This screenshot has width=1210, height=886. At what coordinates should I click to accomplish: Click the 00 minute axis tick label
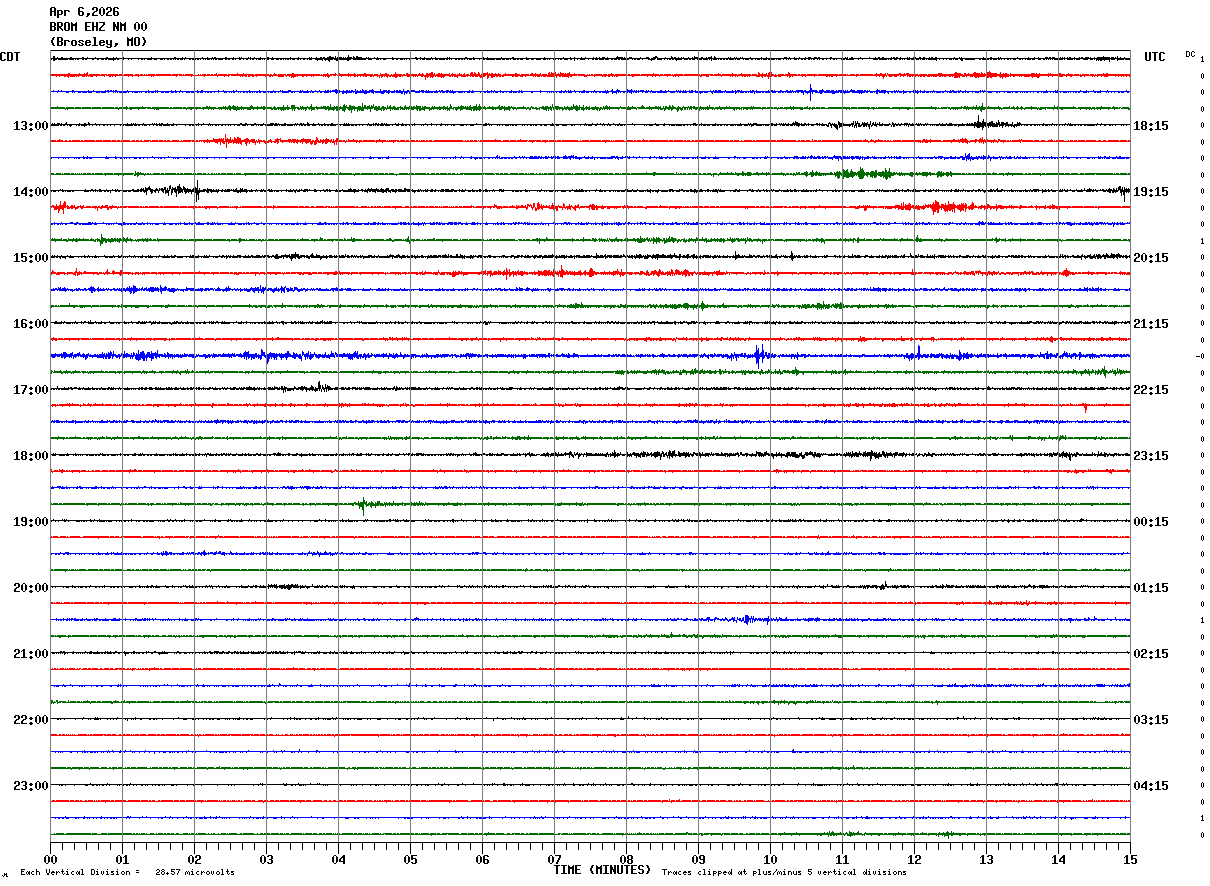50,859
